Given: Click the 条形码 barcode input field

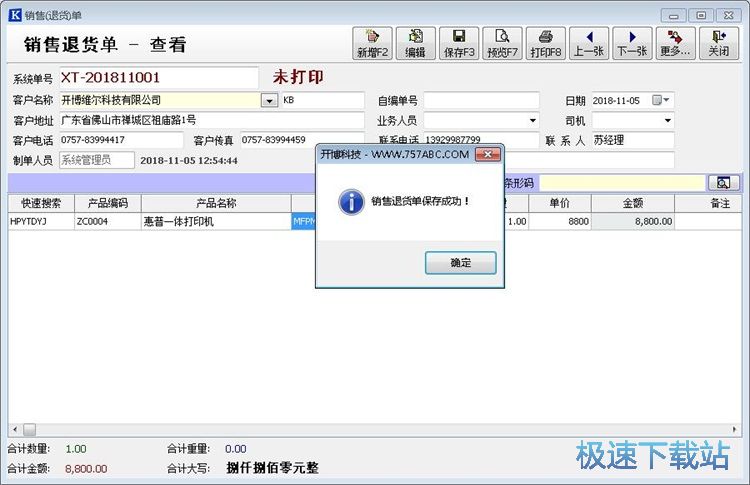Looking at the screenshot, I should 622,183.
